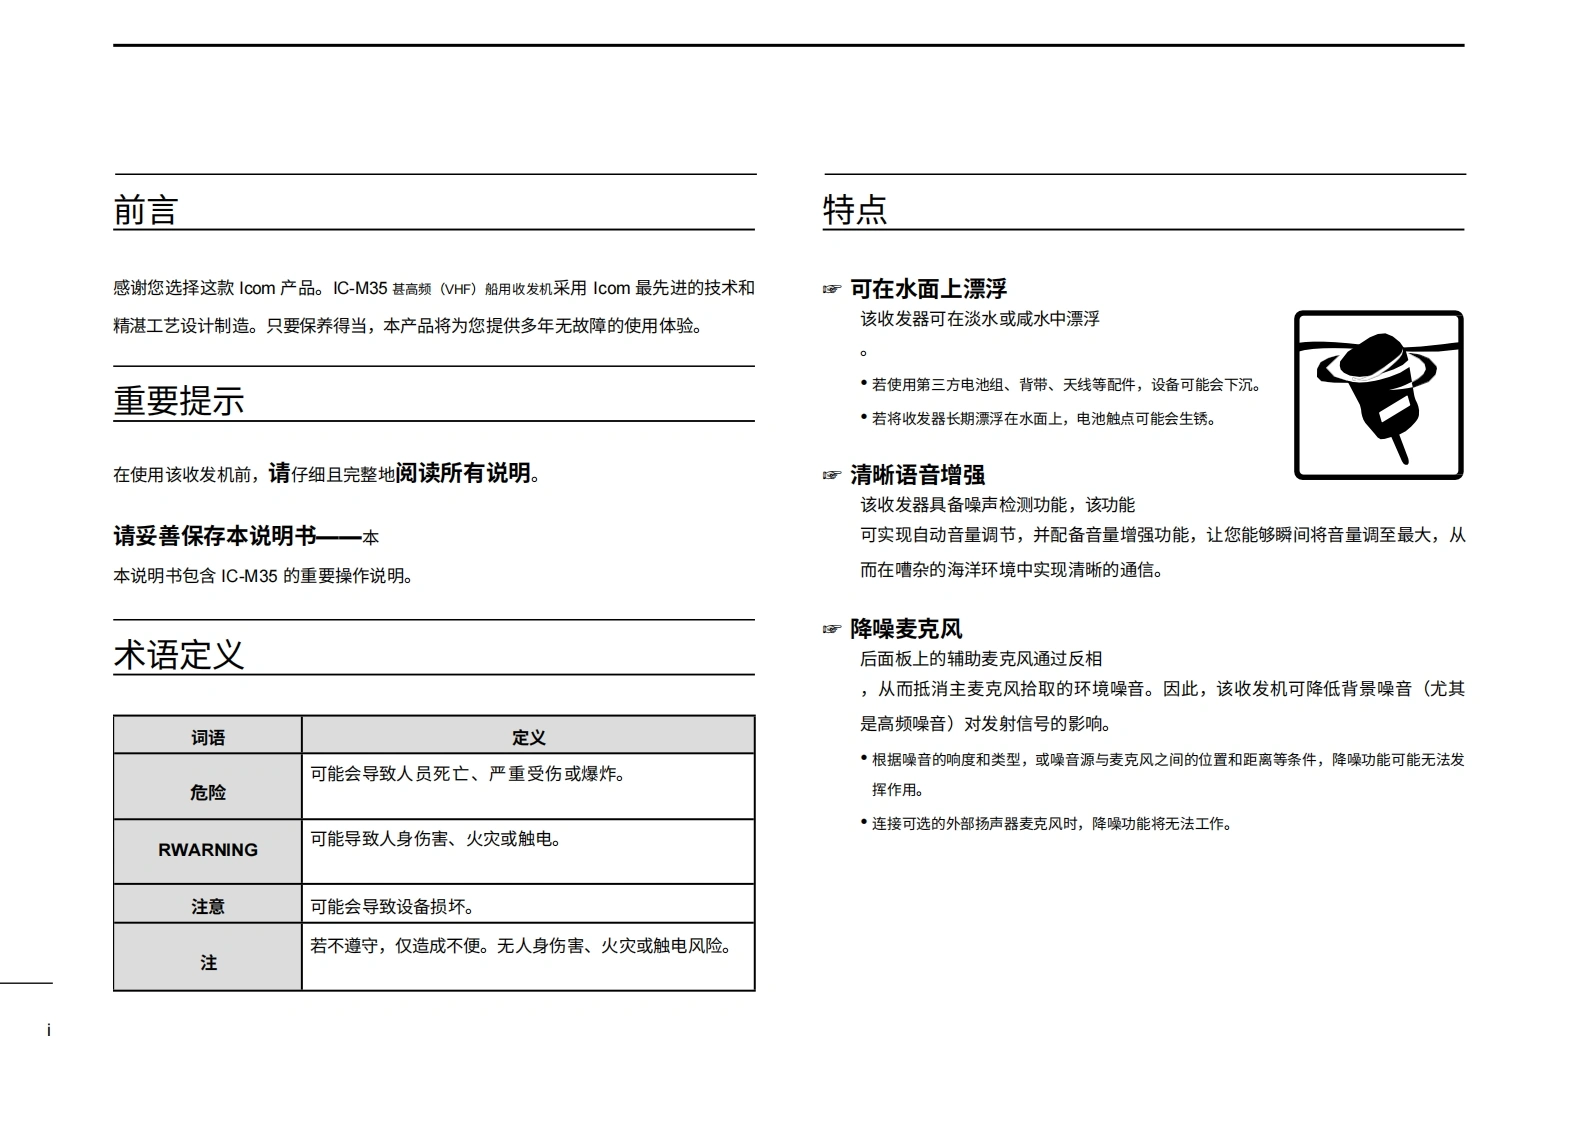The image size is (1586, 1122).
Task: Click the 注意 term cell in the table
Action: [x=208, y=906]
